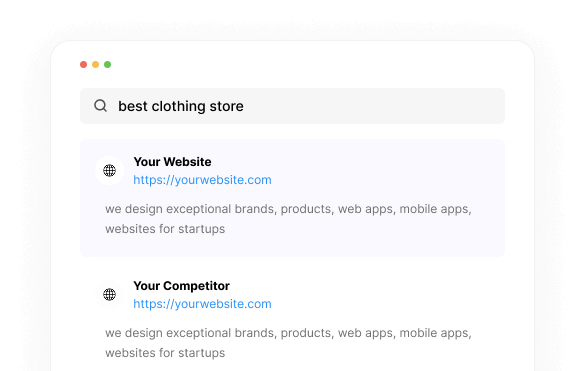Click the yellow window dot
585x371 pixels.
coord(96,65)
